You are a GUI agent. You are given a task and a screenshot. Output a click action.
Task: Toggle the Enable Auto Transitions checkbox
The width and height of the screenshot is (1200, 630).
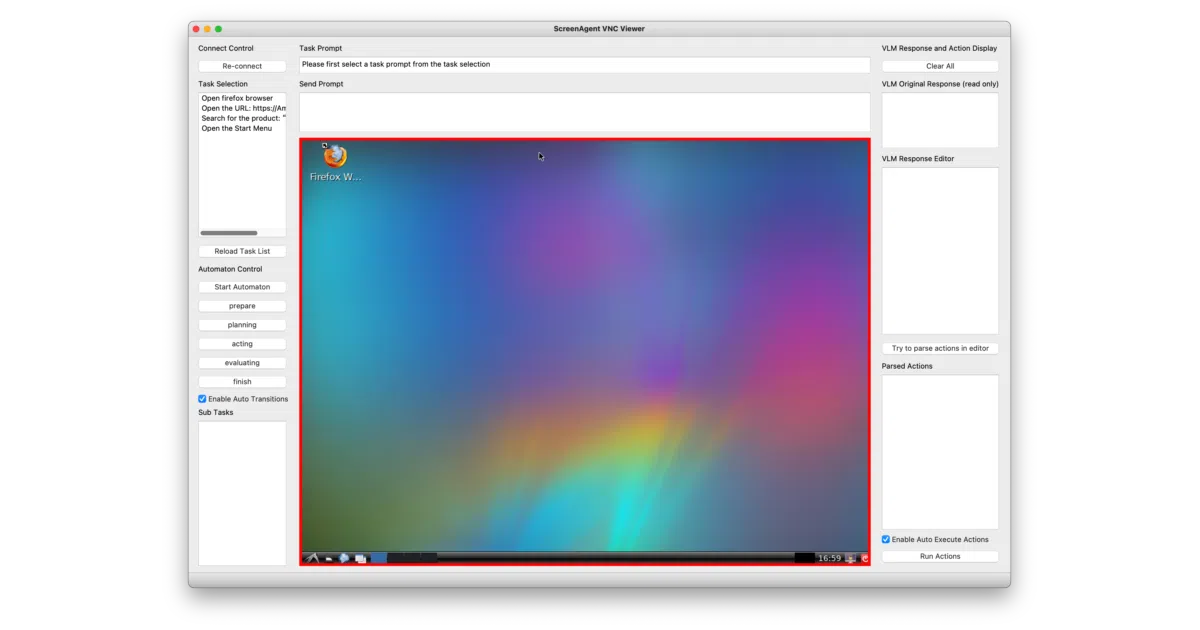click(x=202, y=399)
